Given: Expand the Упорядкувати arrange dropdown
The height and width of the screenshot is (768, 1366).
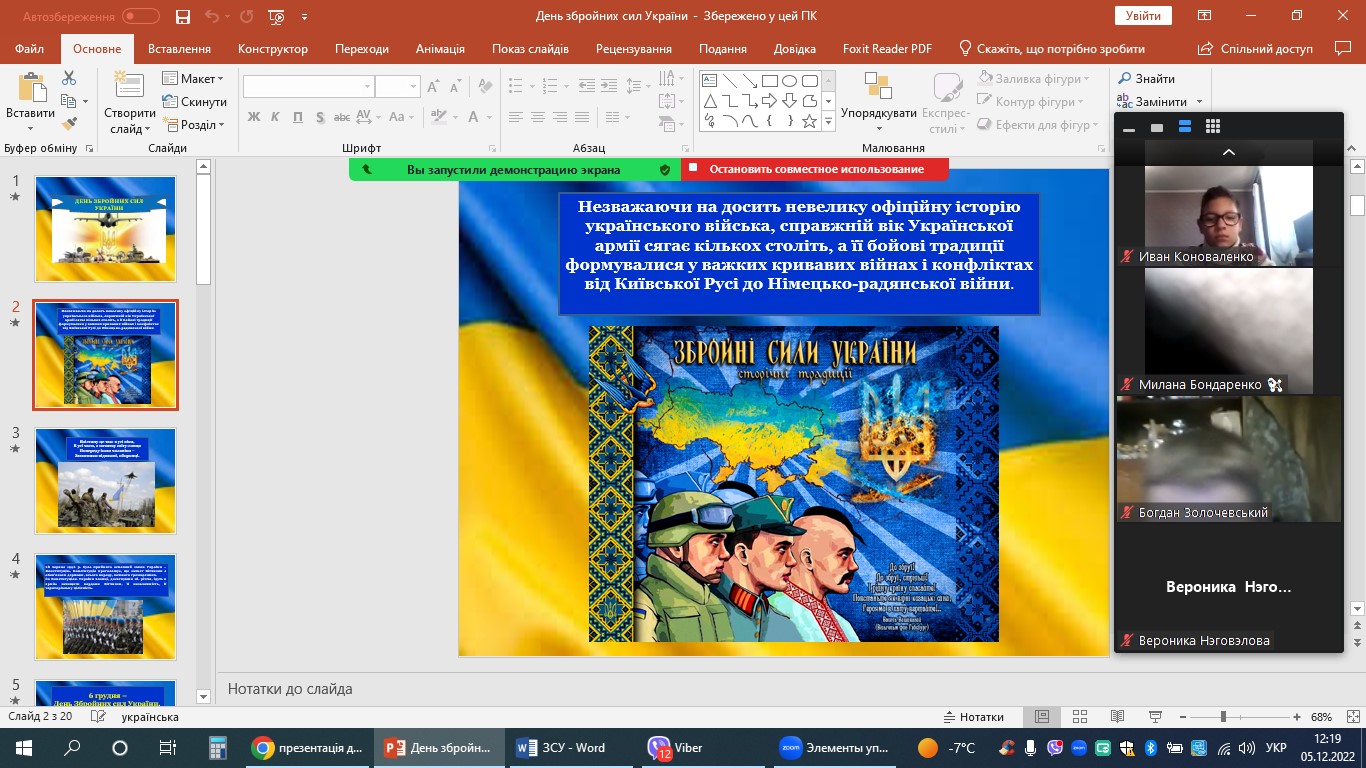Looking at the screenshot, I should point(879,127).
